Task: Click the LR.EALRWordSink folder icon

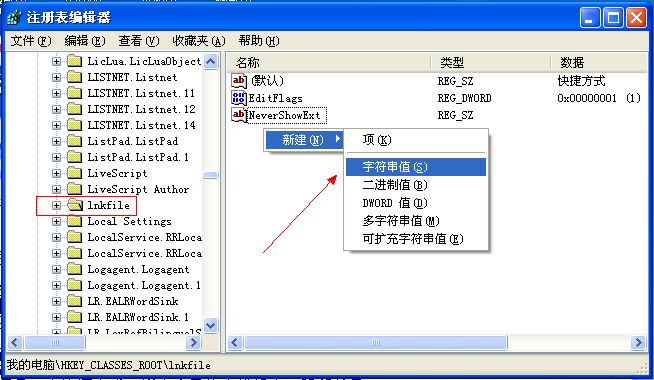Action: pos(74,301)
